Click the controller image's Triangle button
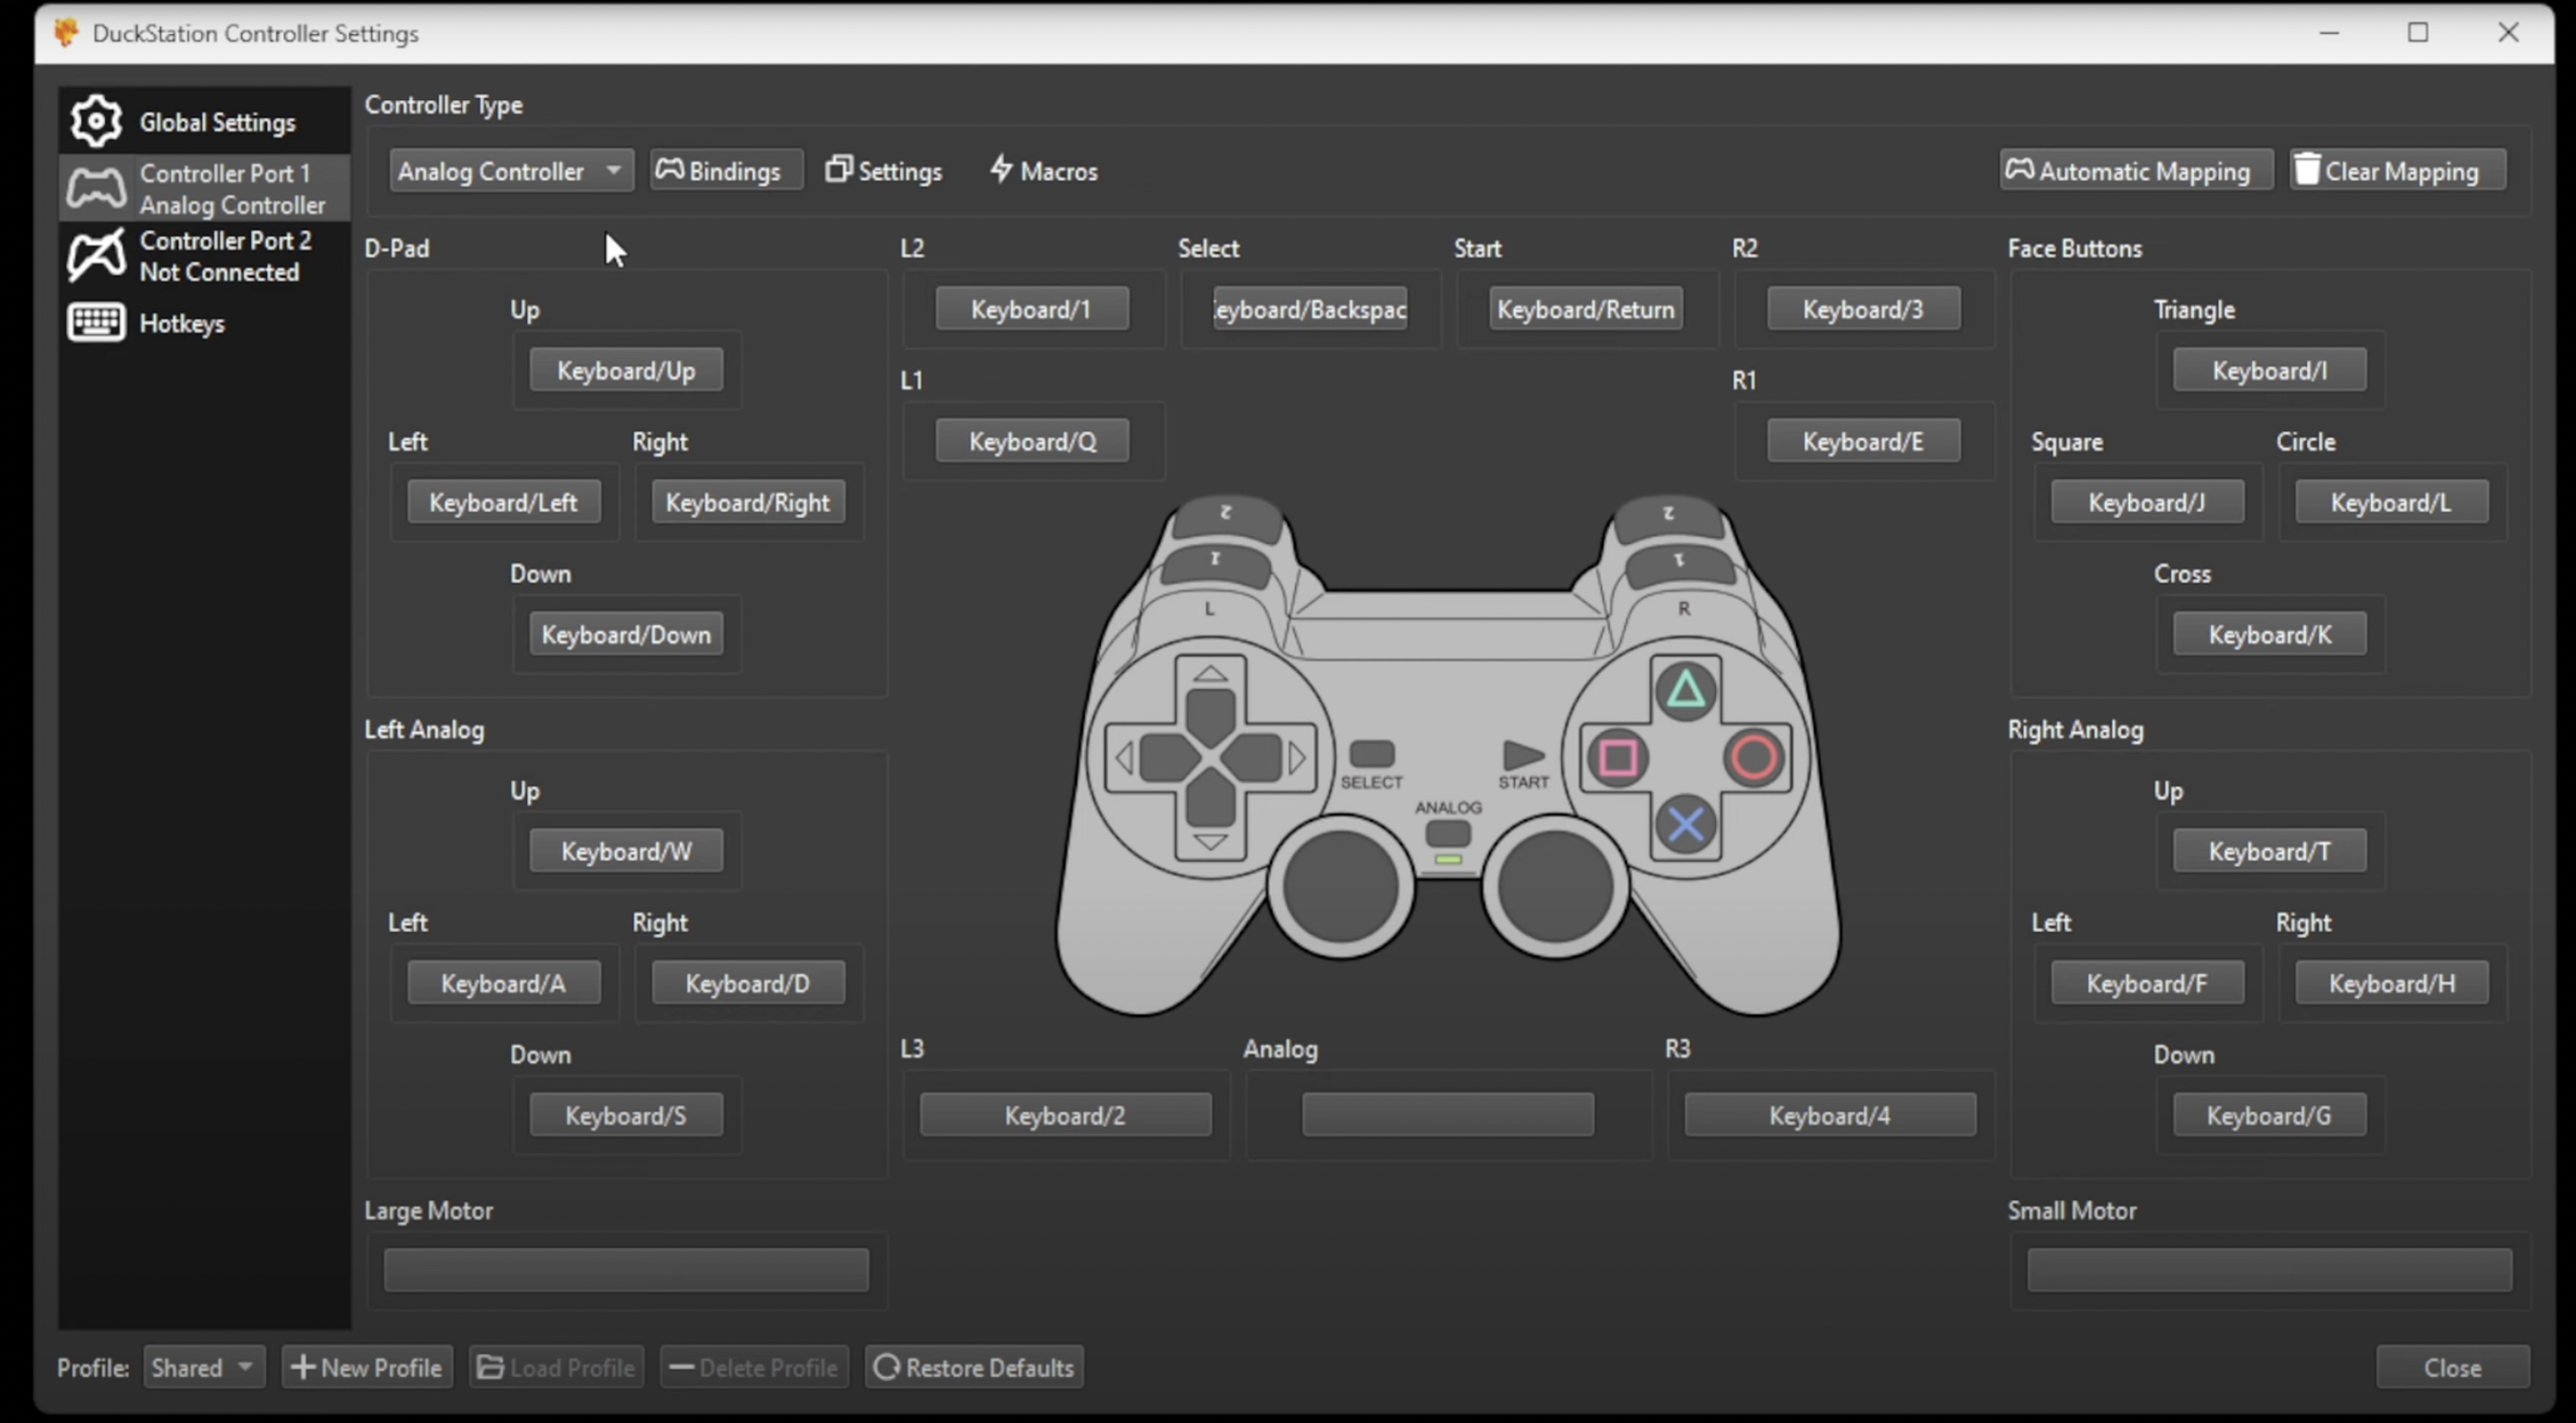Viewport: 2576px width, 1423px height. [1686, 690]
